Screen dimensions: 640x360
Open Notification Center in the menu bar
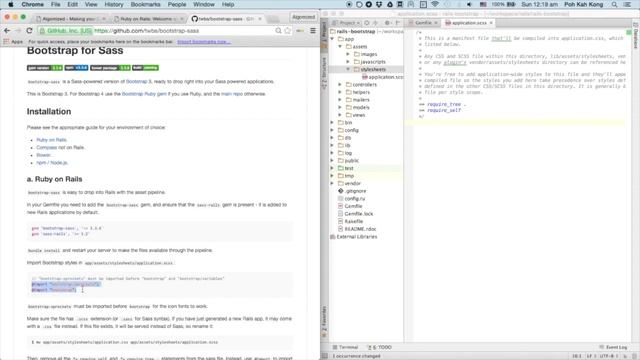628,4
